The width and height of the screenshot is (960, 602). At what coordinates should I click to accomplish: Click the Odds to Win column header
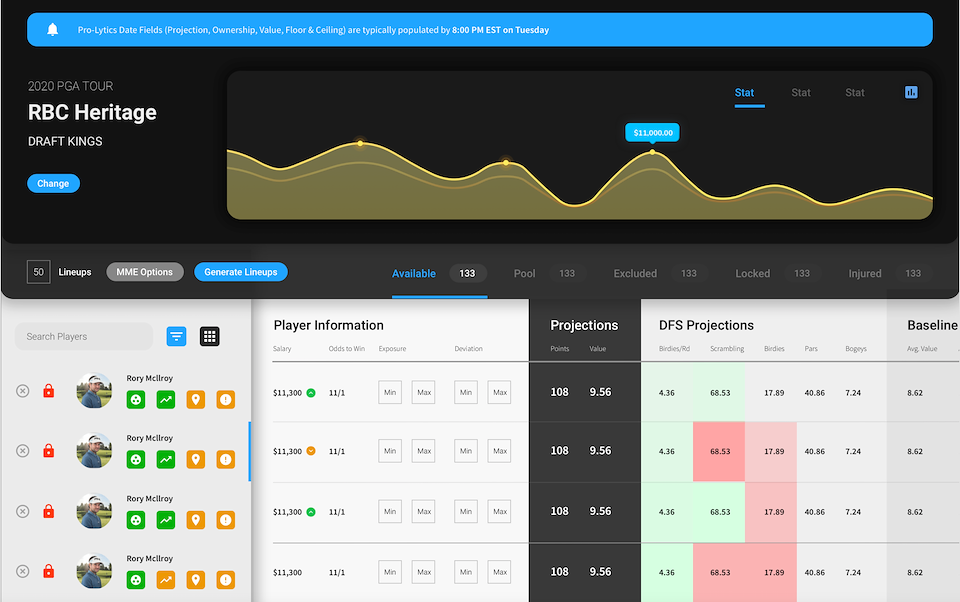[x=347, y=348]
